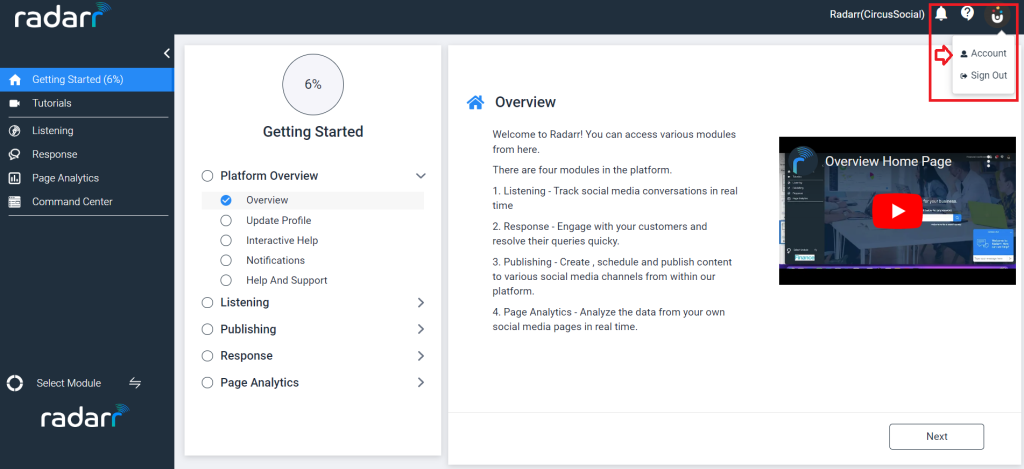Select the Notifications step circle

pos(226,260)
